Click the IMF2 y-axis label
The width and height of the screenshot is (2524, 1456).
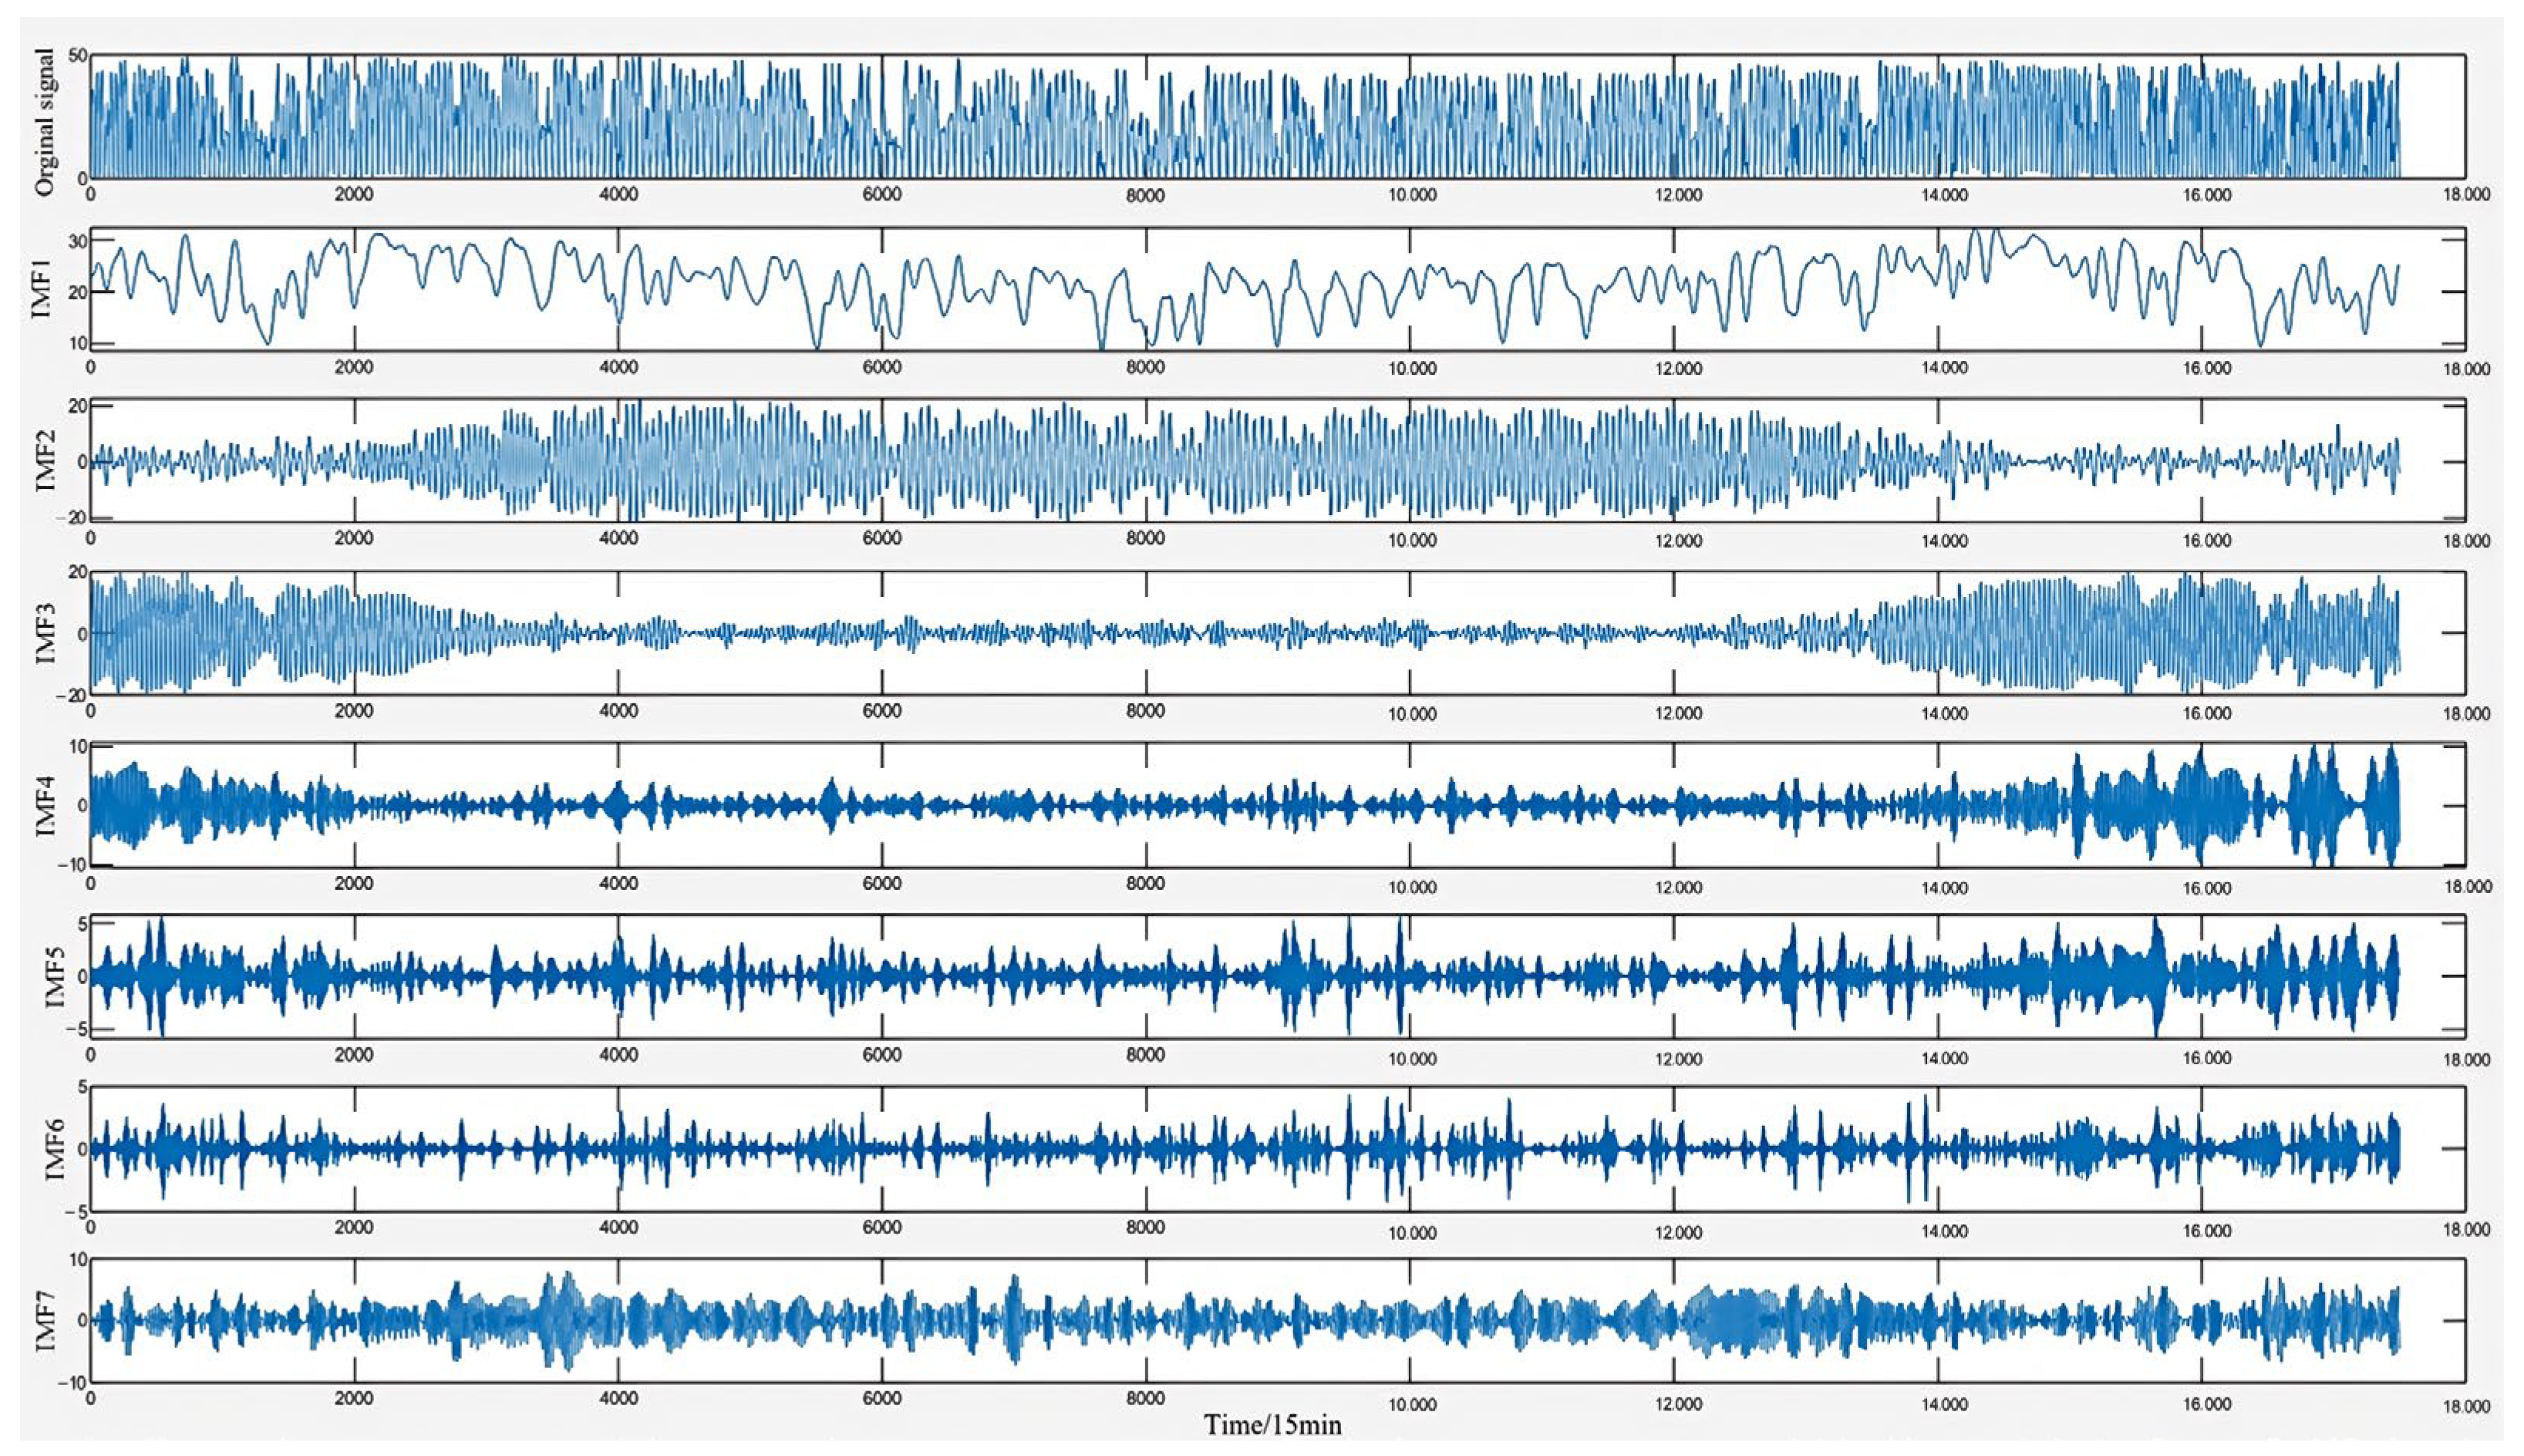pyautogui.click(x=45, y=460)
